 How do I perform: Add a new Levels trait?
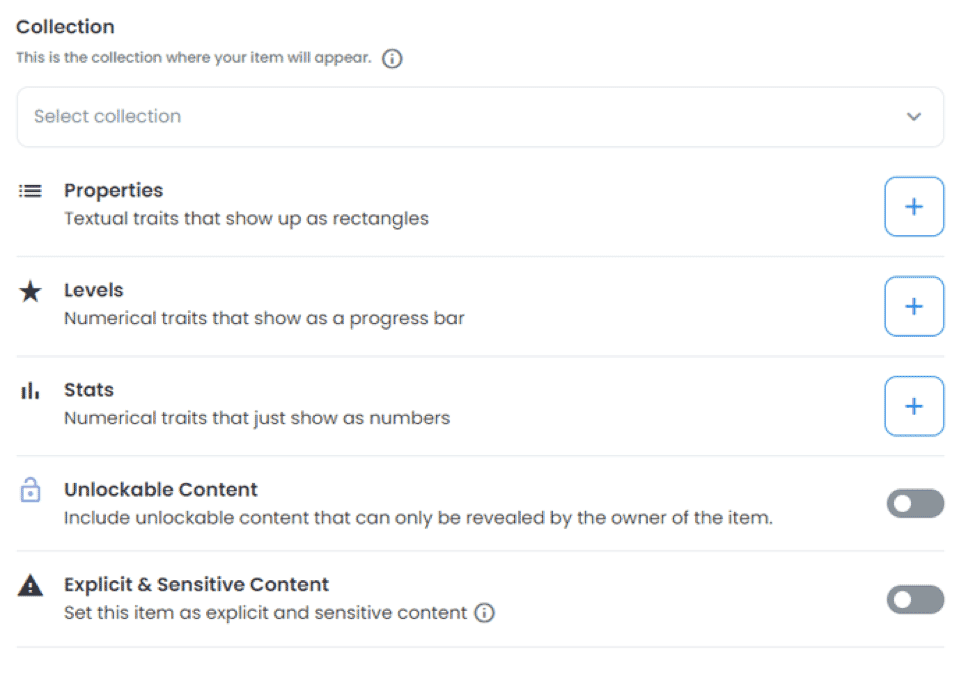coord(913,307)
